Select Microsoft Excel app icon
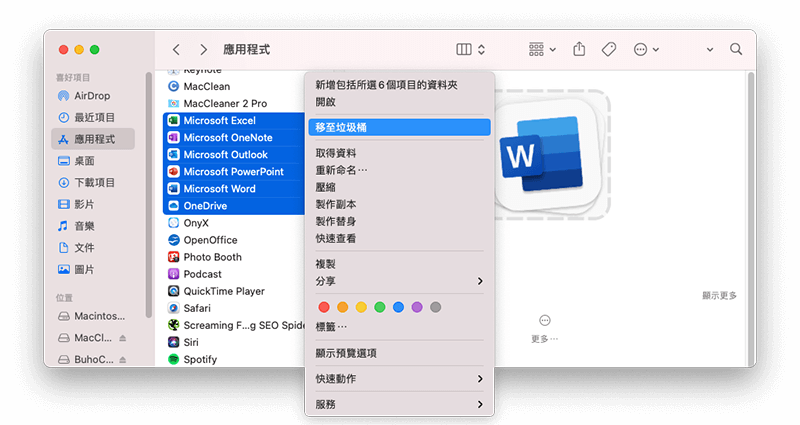Viewport: 800px width, 425px height. [173, 120]
